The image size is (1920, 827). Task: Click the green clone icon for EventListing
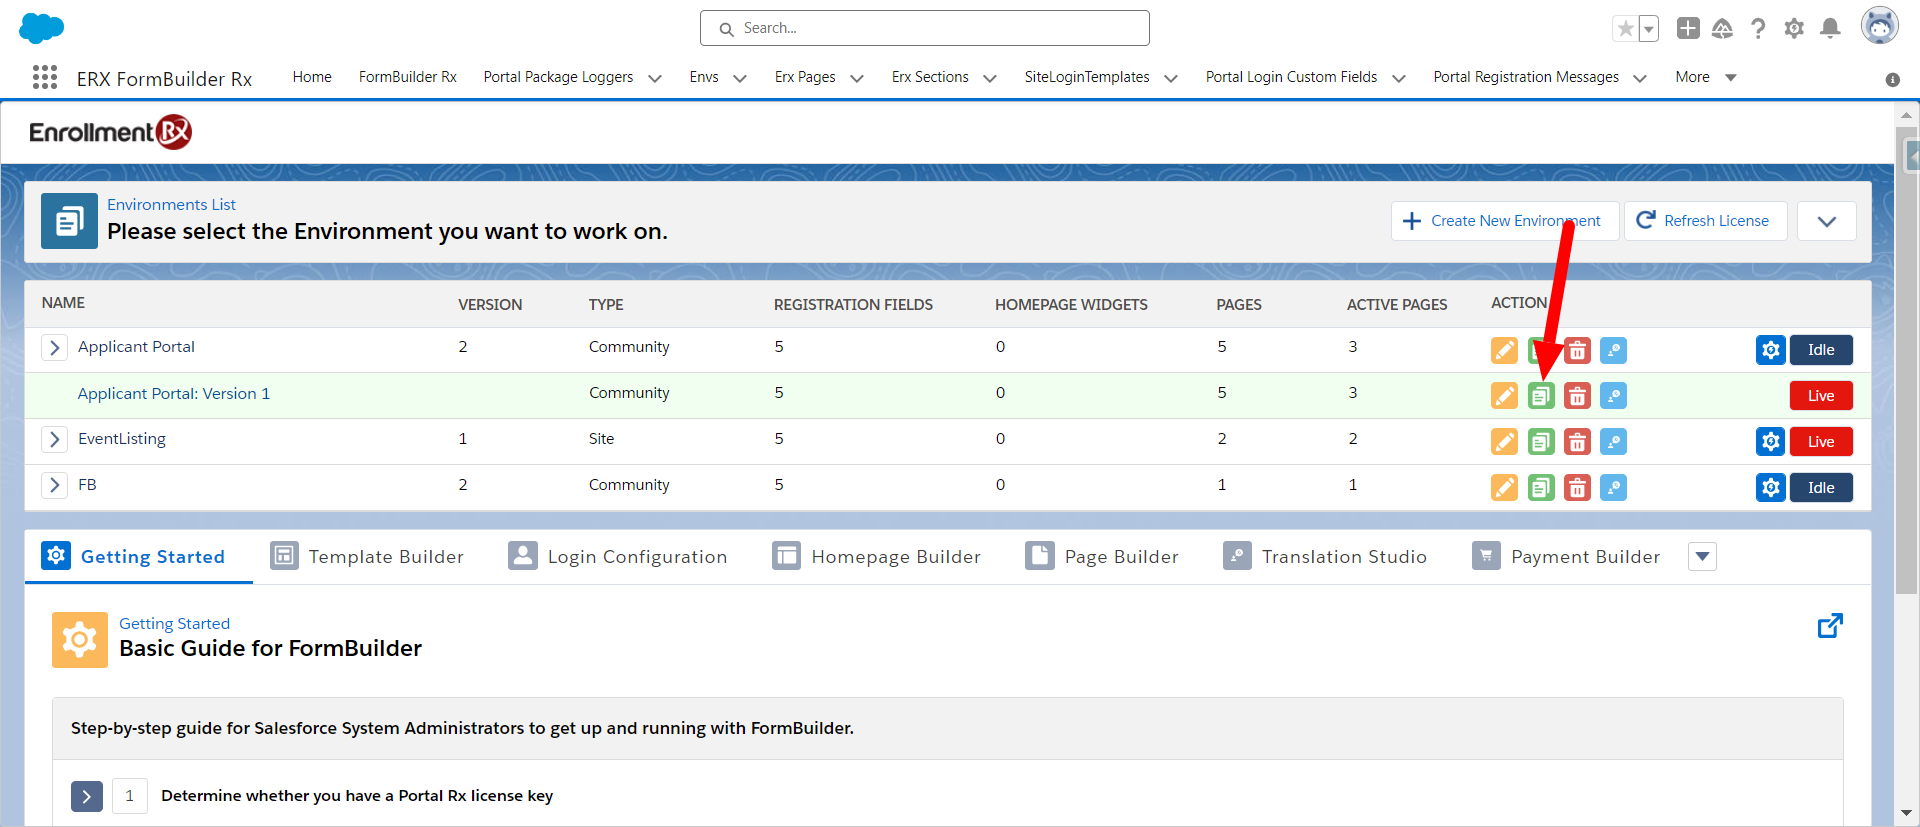coord(1541,442)
